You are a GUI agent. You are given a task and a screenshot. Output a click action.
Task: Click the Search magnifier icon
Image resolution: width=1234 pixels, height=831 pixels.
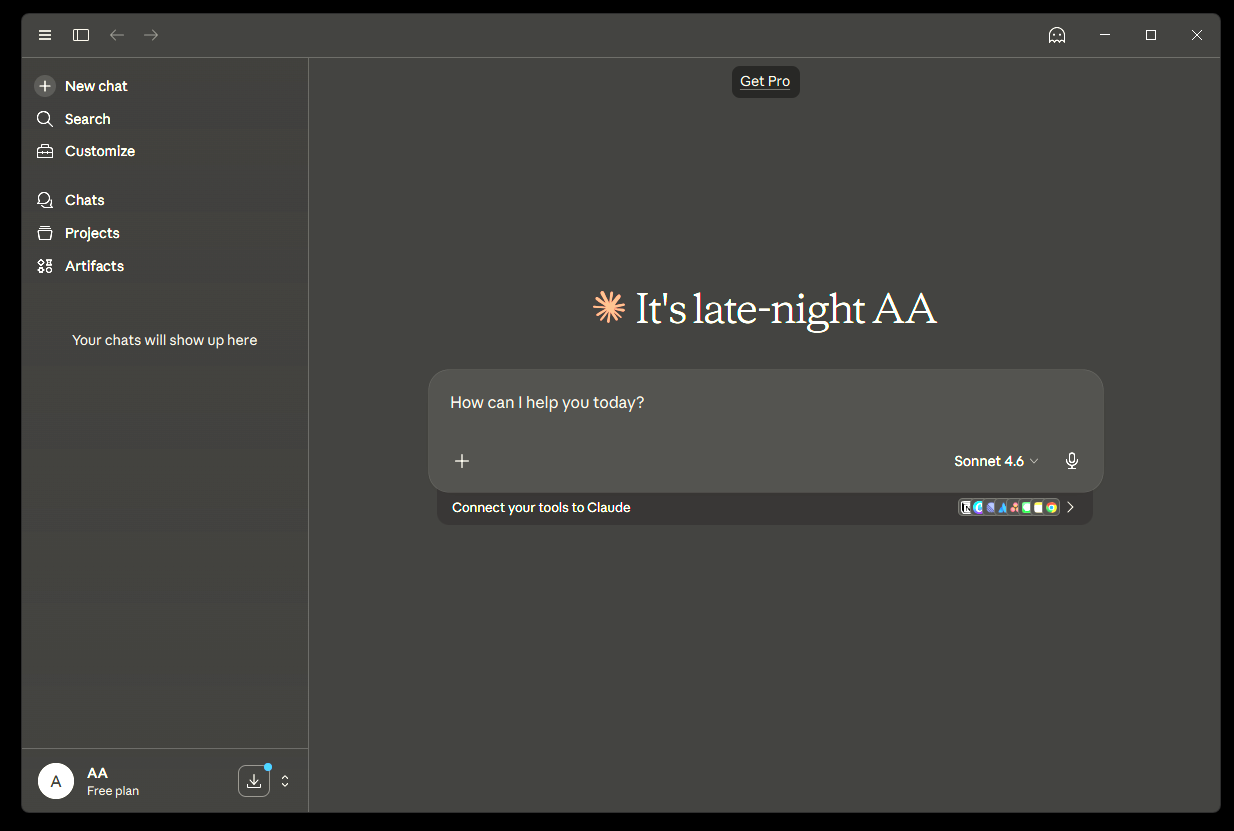(x=45, y=119)
